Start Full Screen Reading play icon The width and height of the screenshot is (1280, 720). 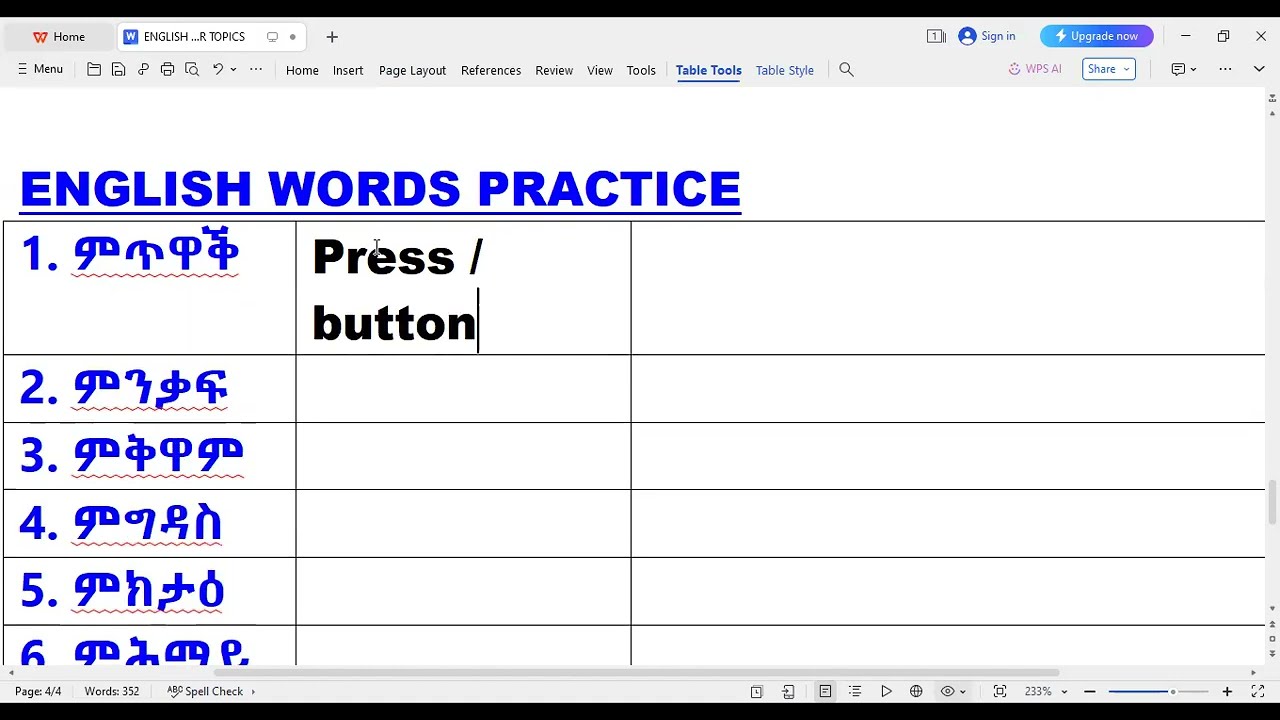886,691
